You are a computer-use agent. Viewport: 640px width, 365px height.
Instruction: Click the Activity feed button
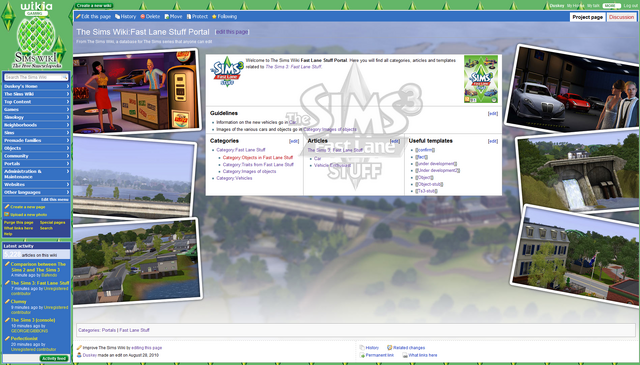[54, 358]
